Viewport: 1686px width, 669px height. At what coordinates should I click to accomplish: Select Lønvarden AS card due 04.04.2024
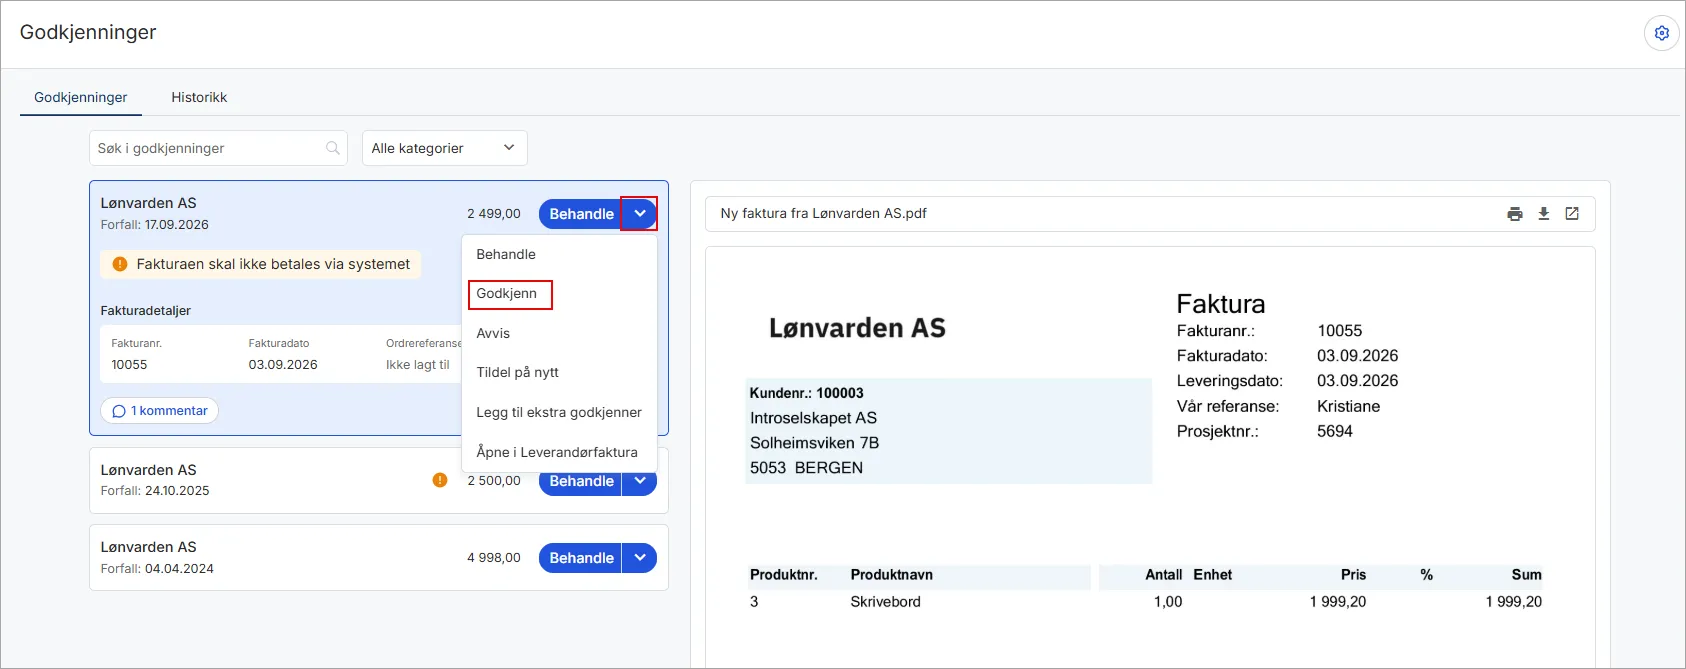pos(378,558)
